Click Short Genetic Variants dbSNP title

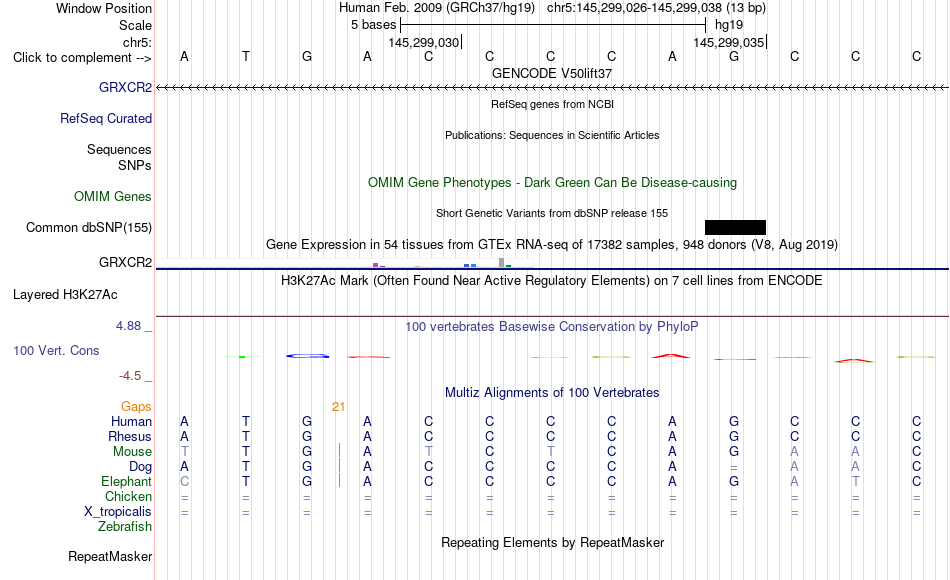(x=552, y=213)
